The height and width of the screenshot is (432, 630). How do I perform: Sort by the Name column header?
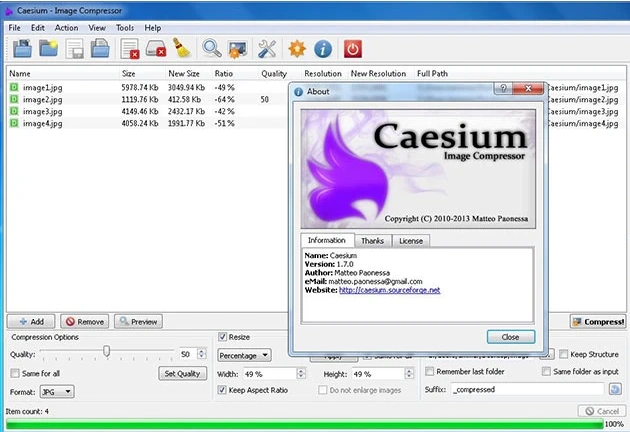(x=63, y=74)
